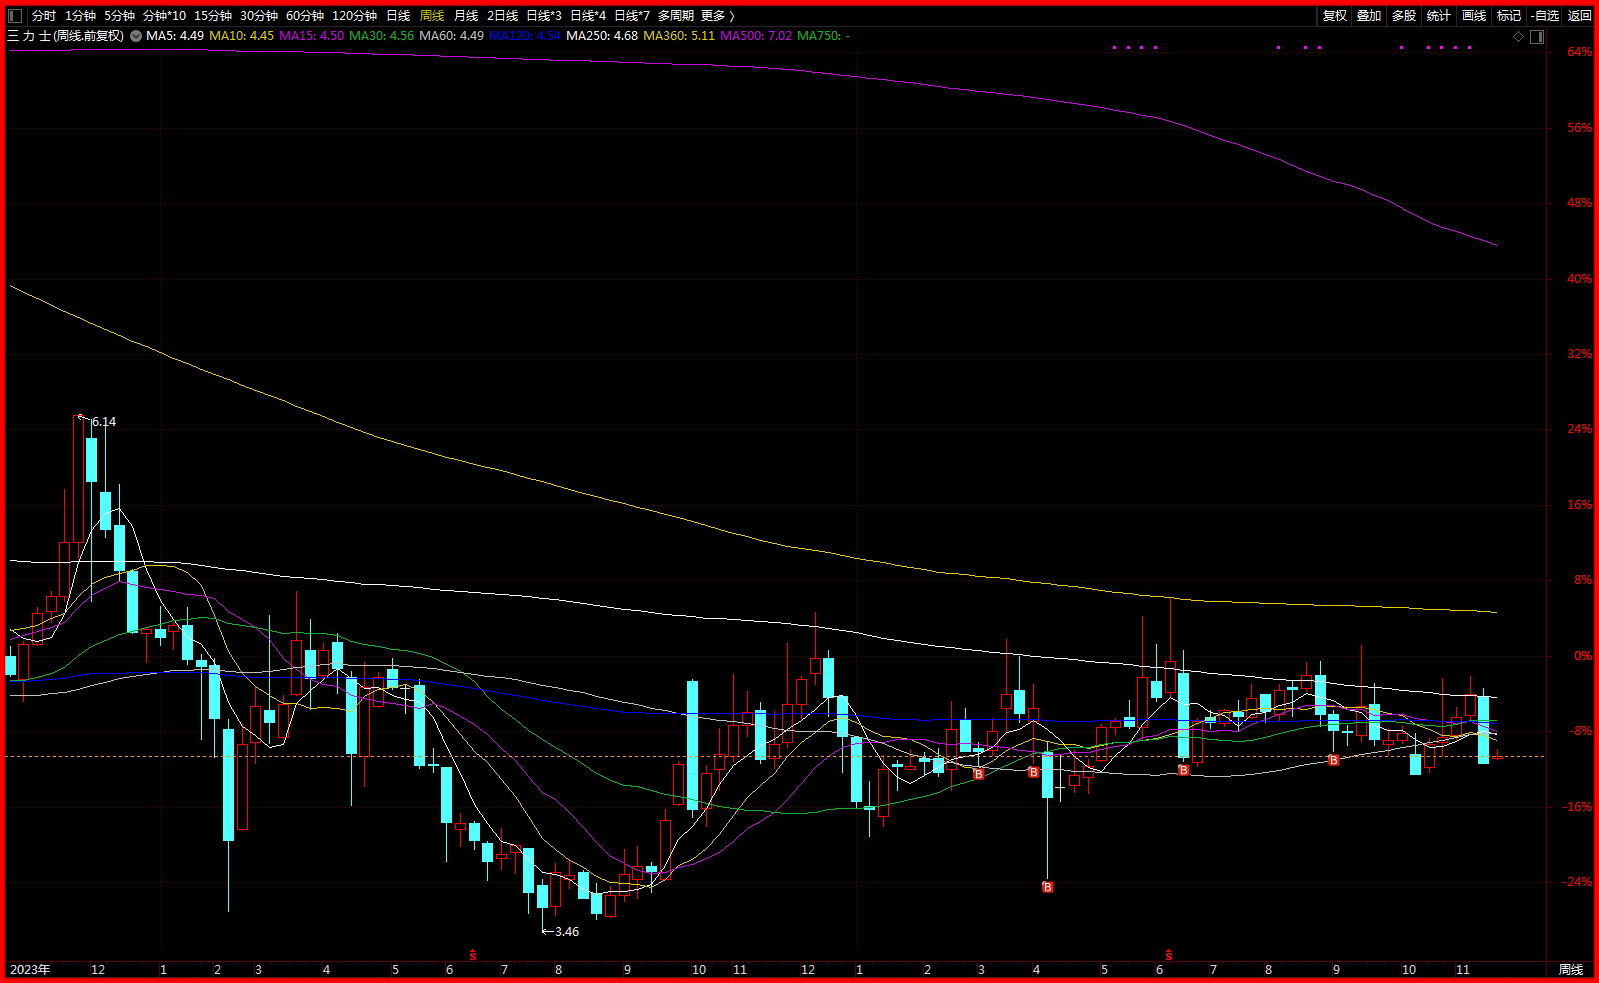Select the 5分钟 period

click(119, 16)
